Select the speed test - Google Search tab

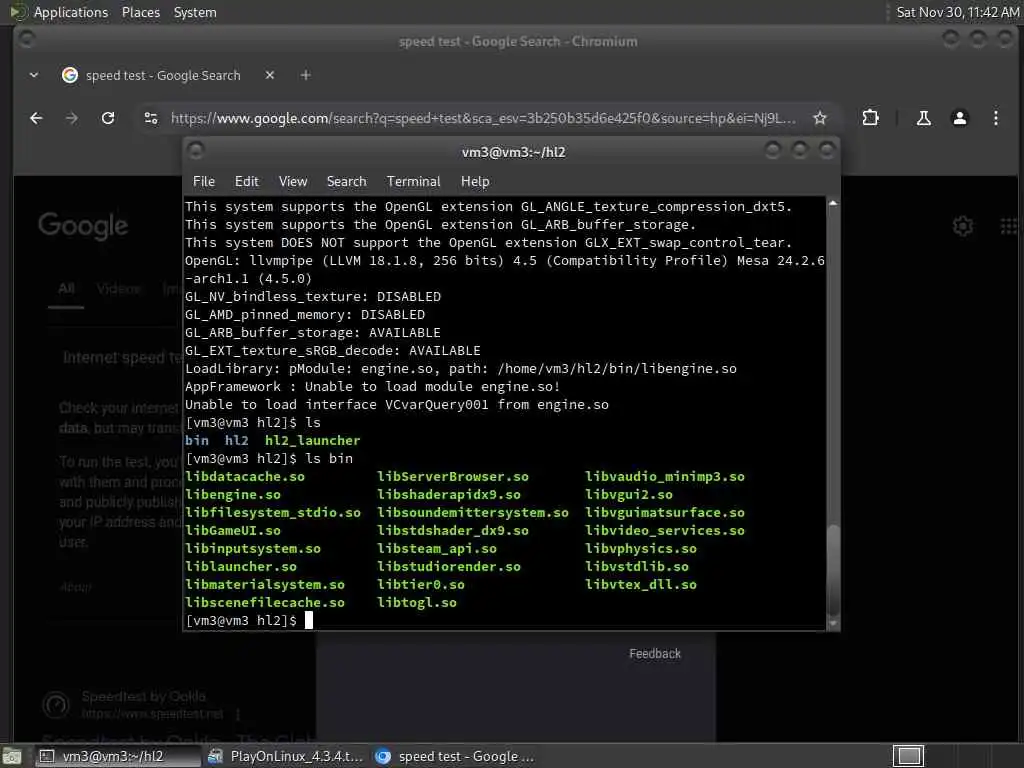[163, 75]
